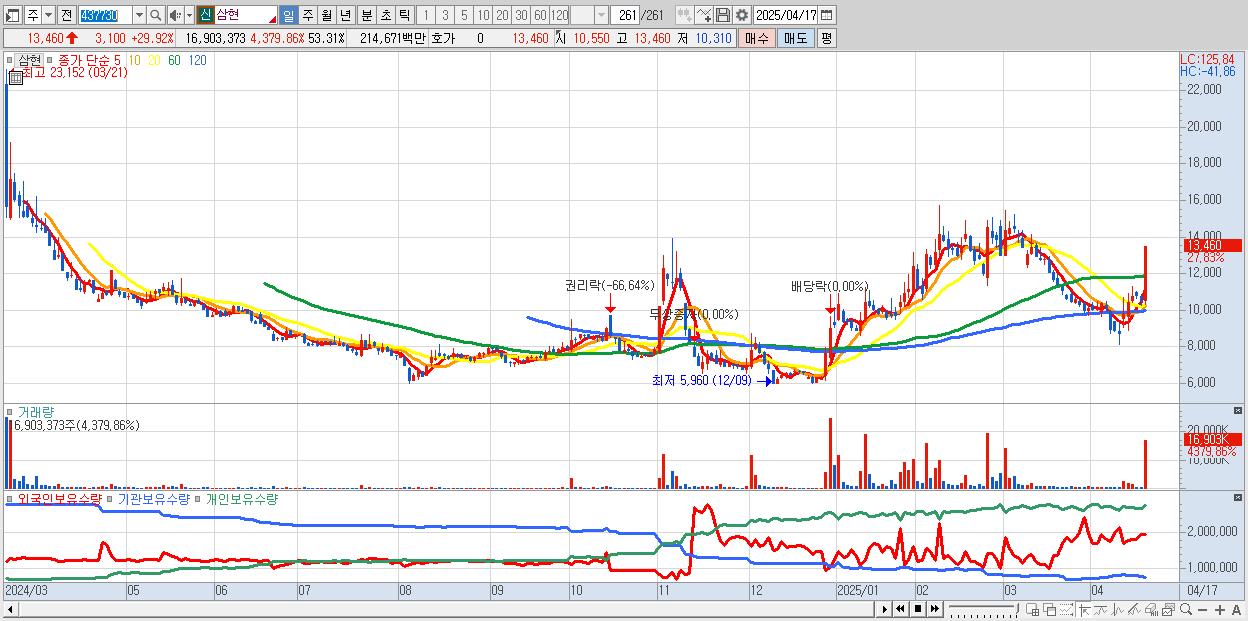Viewport: 1248px width, 621px height.
Task: Choose the 5 interval button
Action: pos(464,15)
